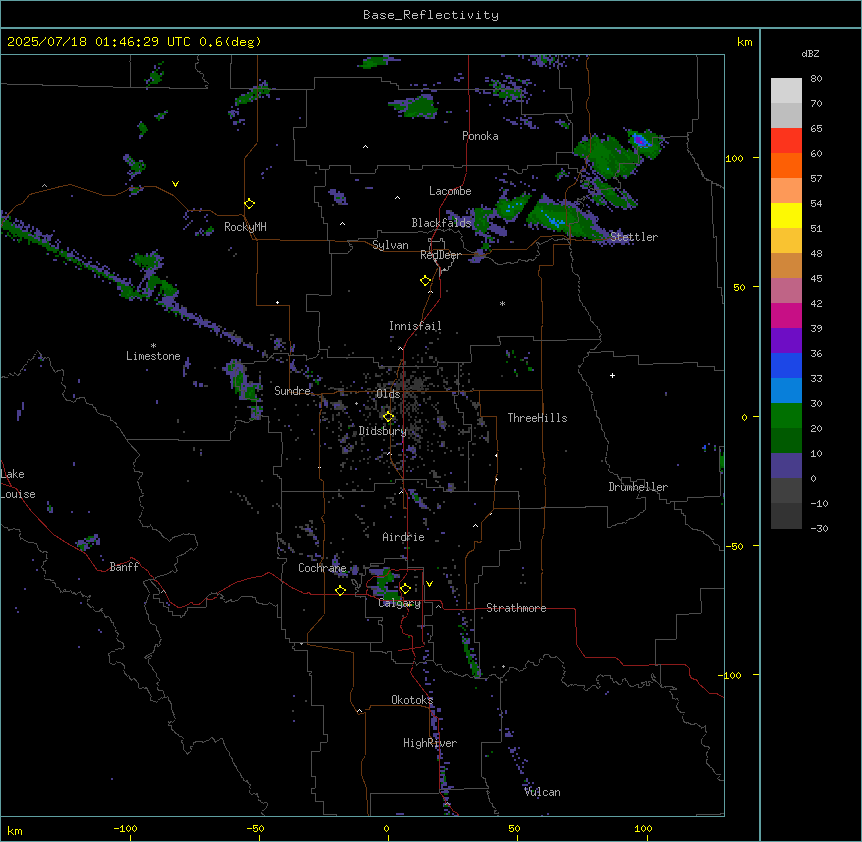Screen dimensions: 862x842
Task: Click the -50 tick on the horizontal axis
Action: coord(255,828)
